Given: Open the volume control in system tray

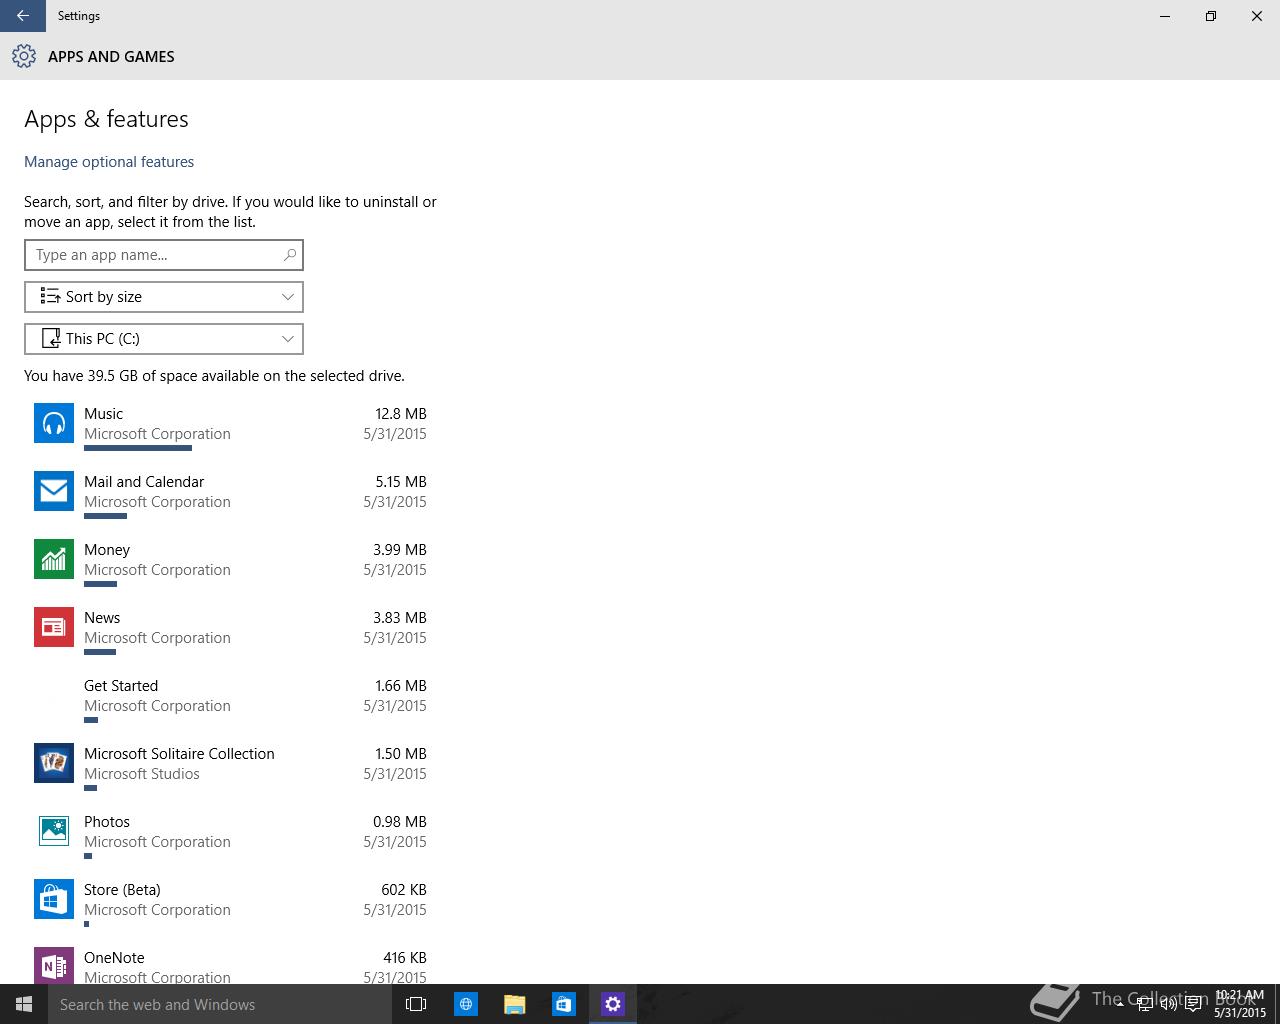Looking at the screenshot, I should coord(1169,1004).
